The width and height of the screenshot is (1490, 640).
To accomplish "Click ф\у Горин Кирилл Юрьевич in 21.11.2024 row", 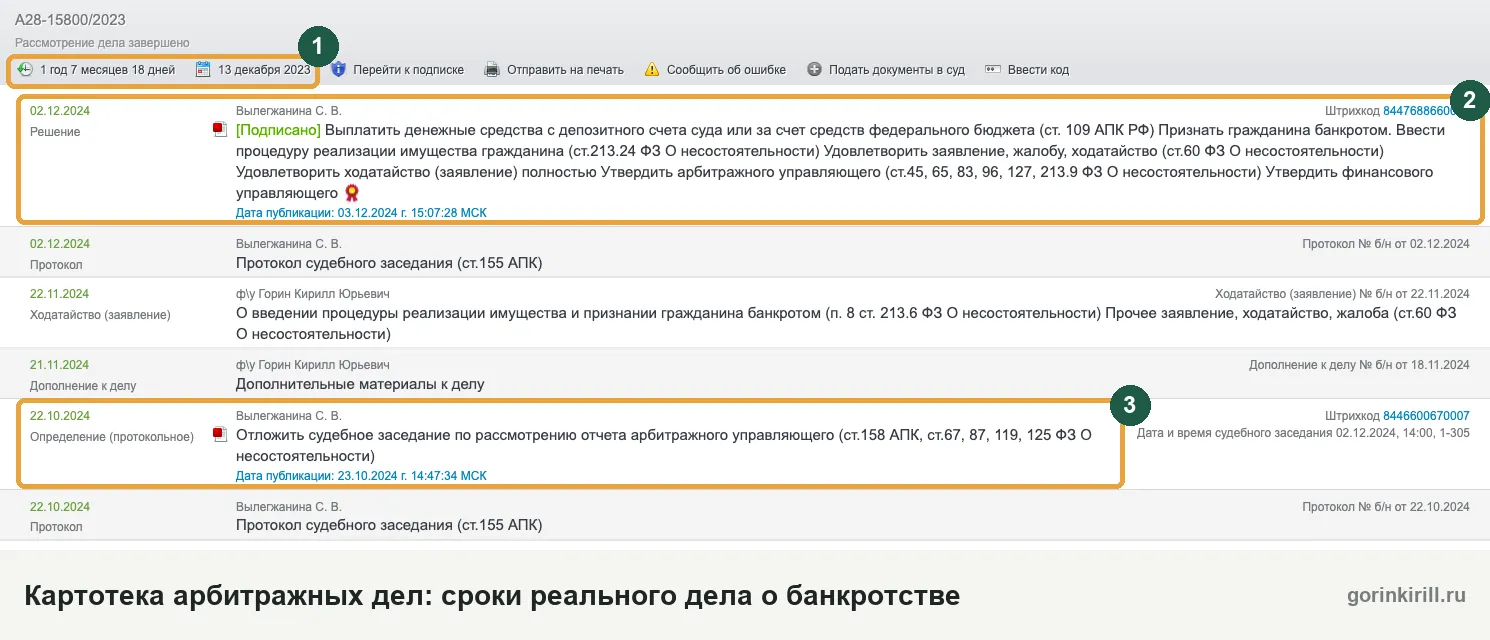I will pos(313,365).
